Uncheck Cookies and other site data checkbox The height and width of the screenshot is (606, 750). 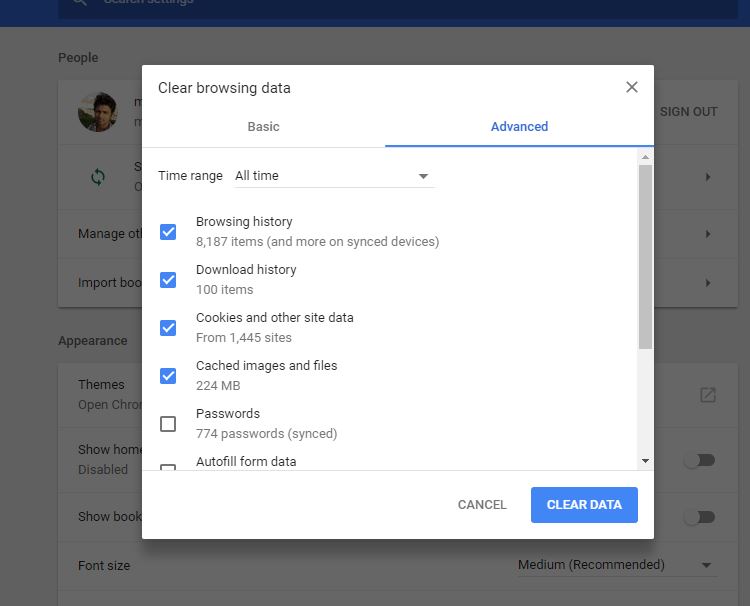(168, 328)
